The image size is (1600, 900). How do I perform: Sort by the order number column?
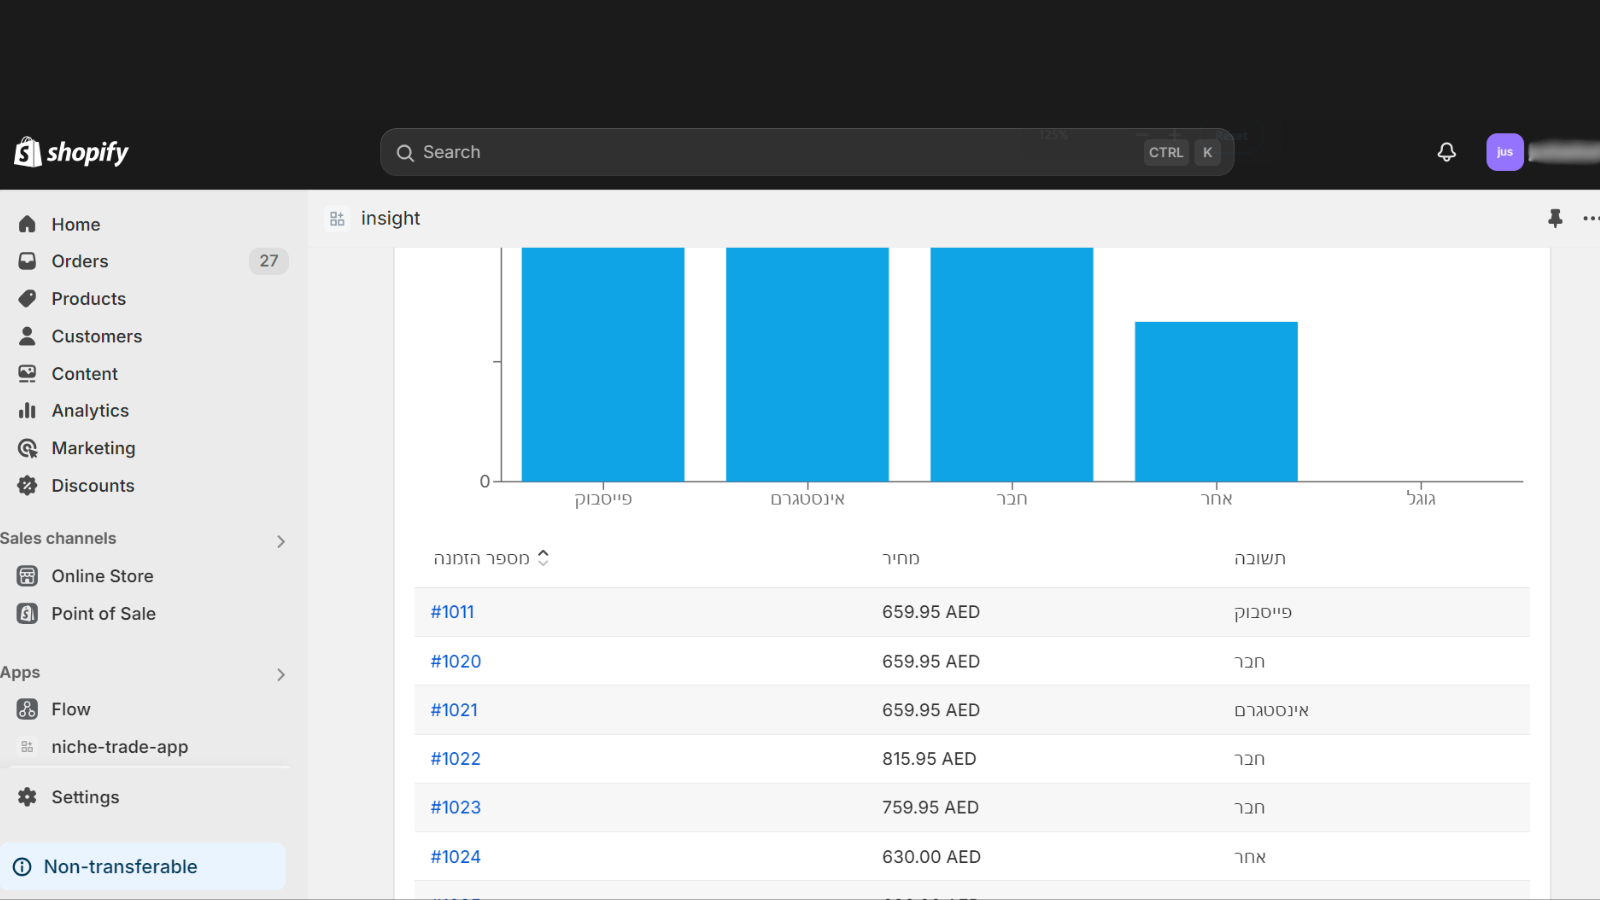(491, 558)
